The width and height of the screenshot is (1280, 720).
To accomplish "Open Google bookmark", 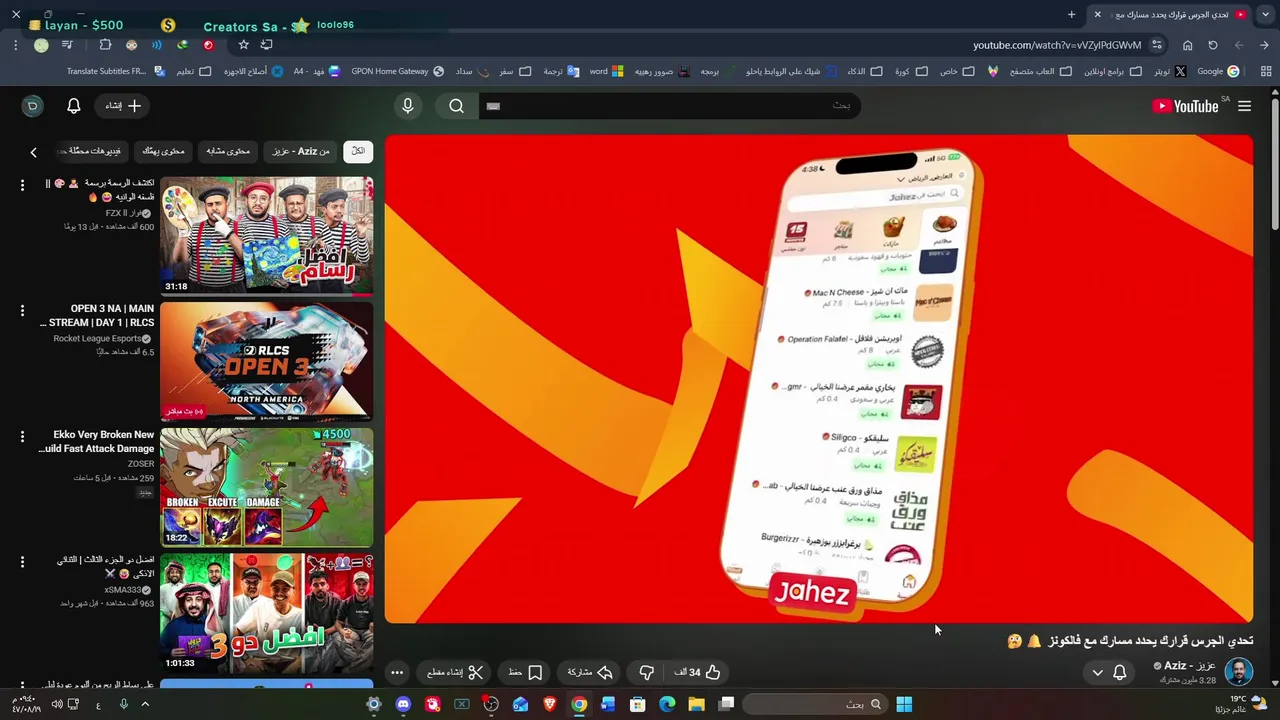I will [1217, 71].
